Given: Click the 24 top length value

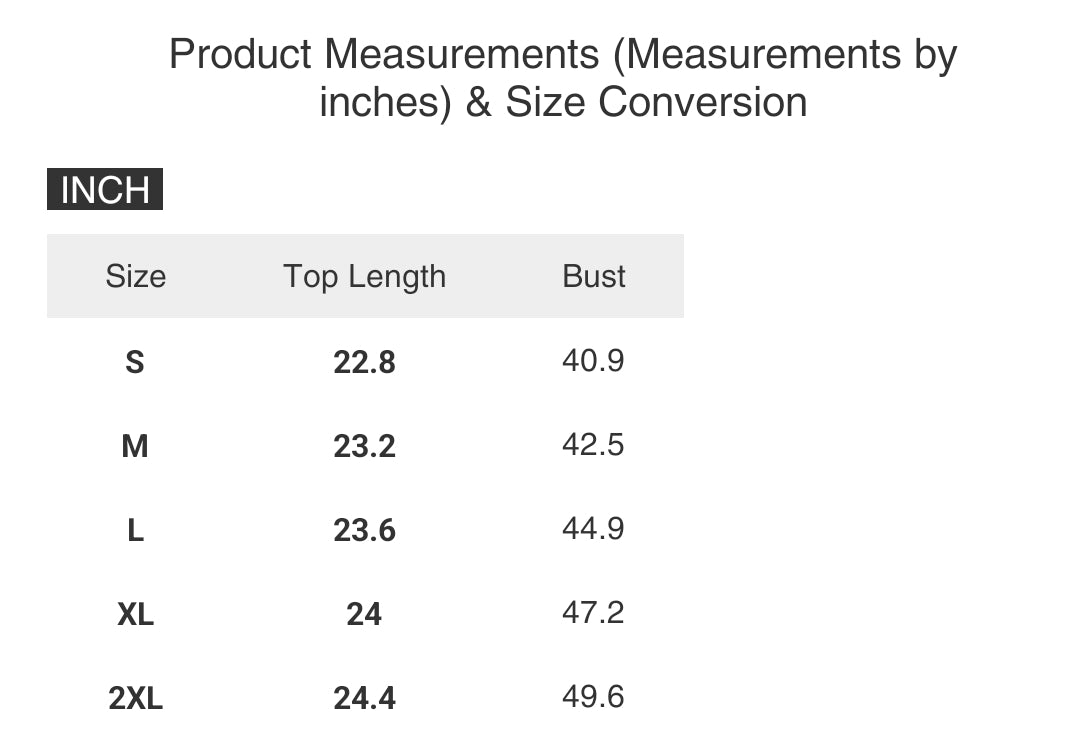Looking at the screenshot, I should tap(364, 614).
